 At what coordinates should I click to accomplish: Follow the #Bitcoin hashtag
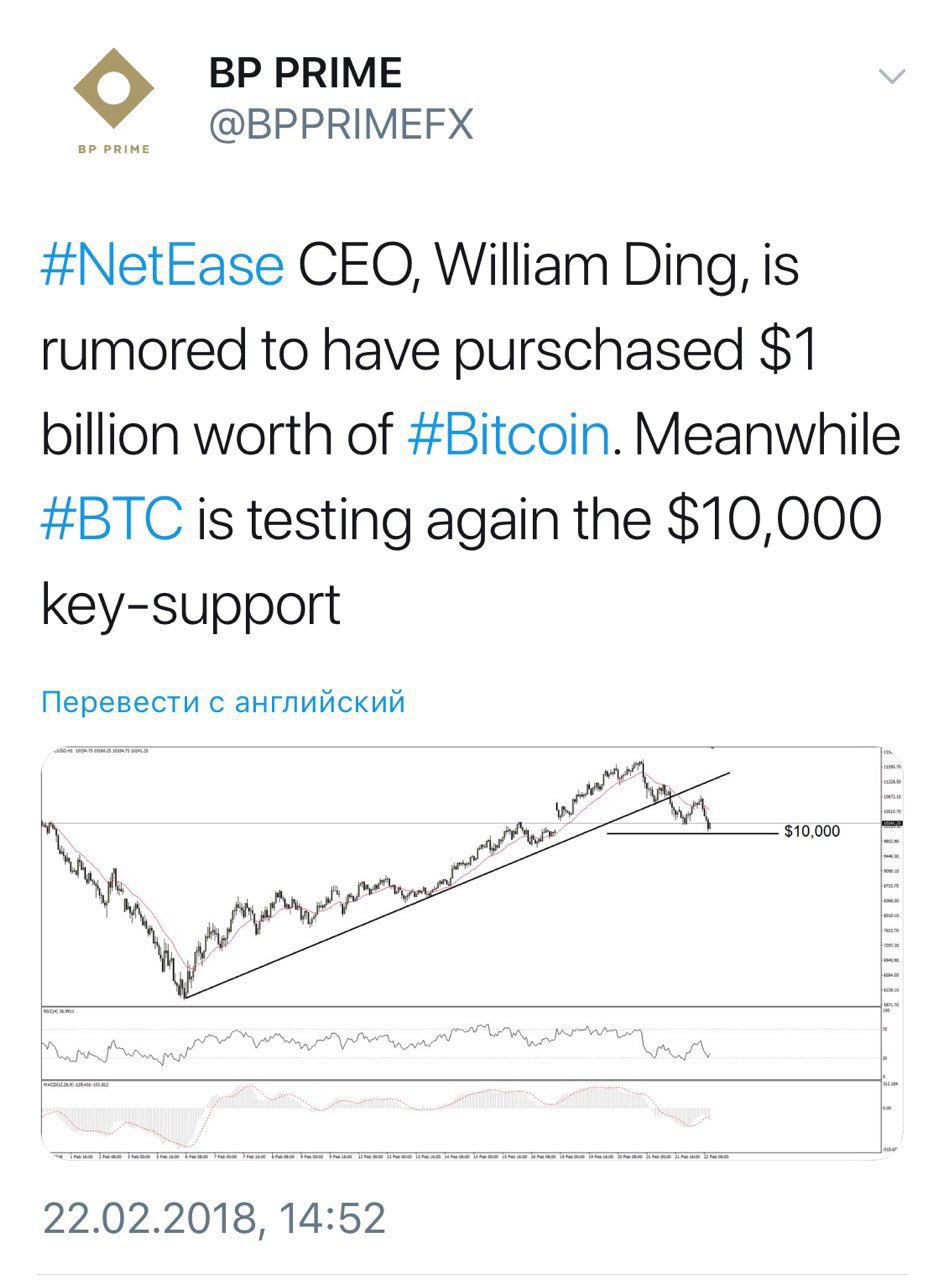point(510,437)
